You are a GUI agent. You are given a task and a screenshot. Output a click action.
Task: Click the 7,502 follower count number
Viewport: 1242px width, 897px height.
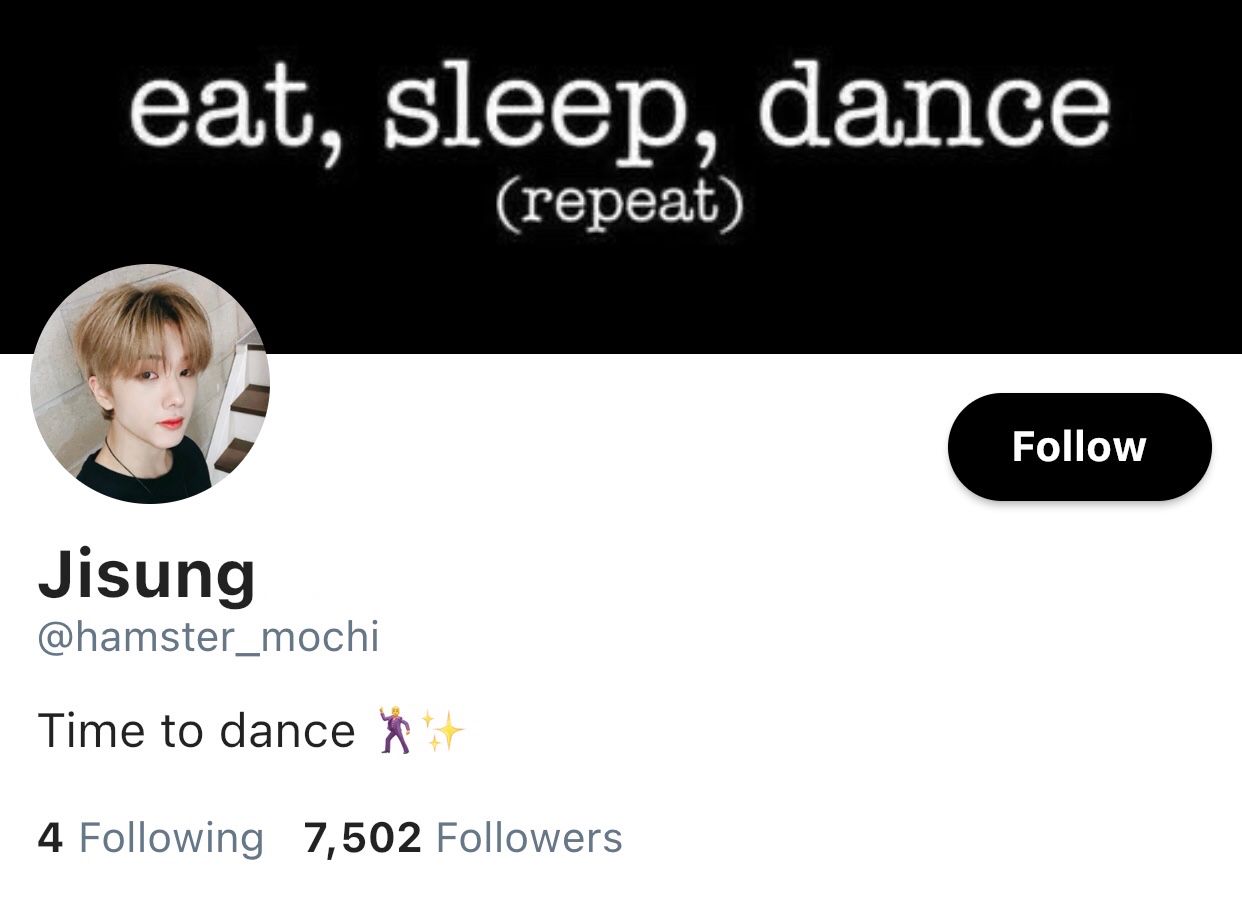[x=362, y=838]
